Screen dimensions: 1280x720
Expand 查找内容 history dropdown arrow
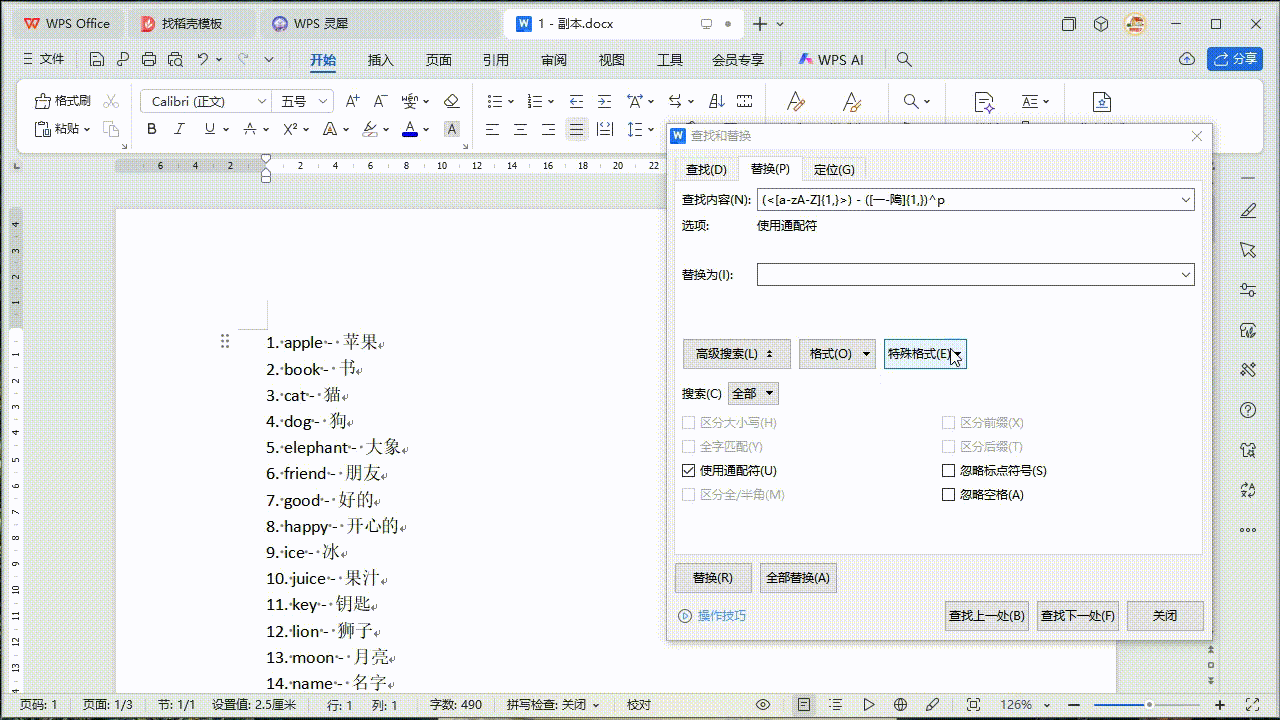(x=1186, y=200)
